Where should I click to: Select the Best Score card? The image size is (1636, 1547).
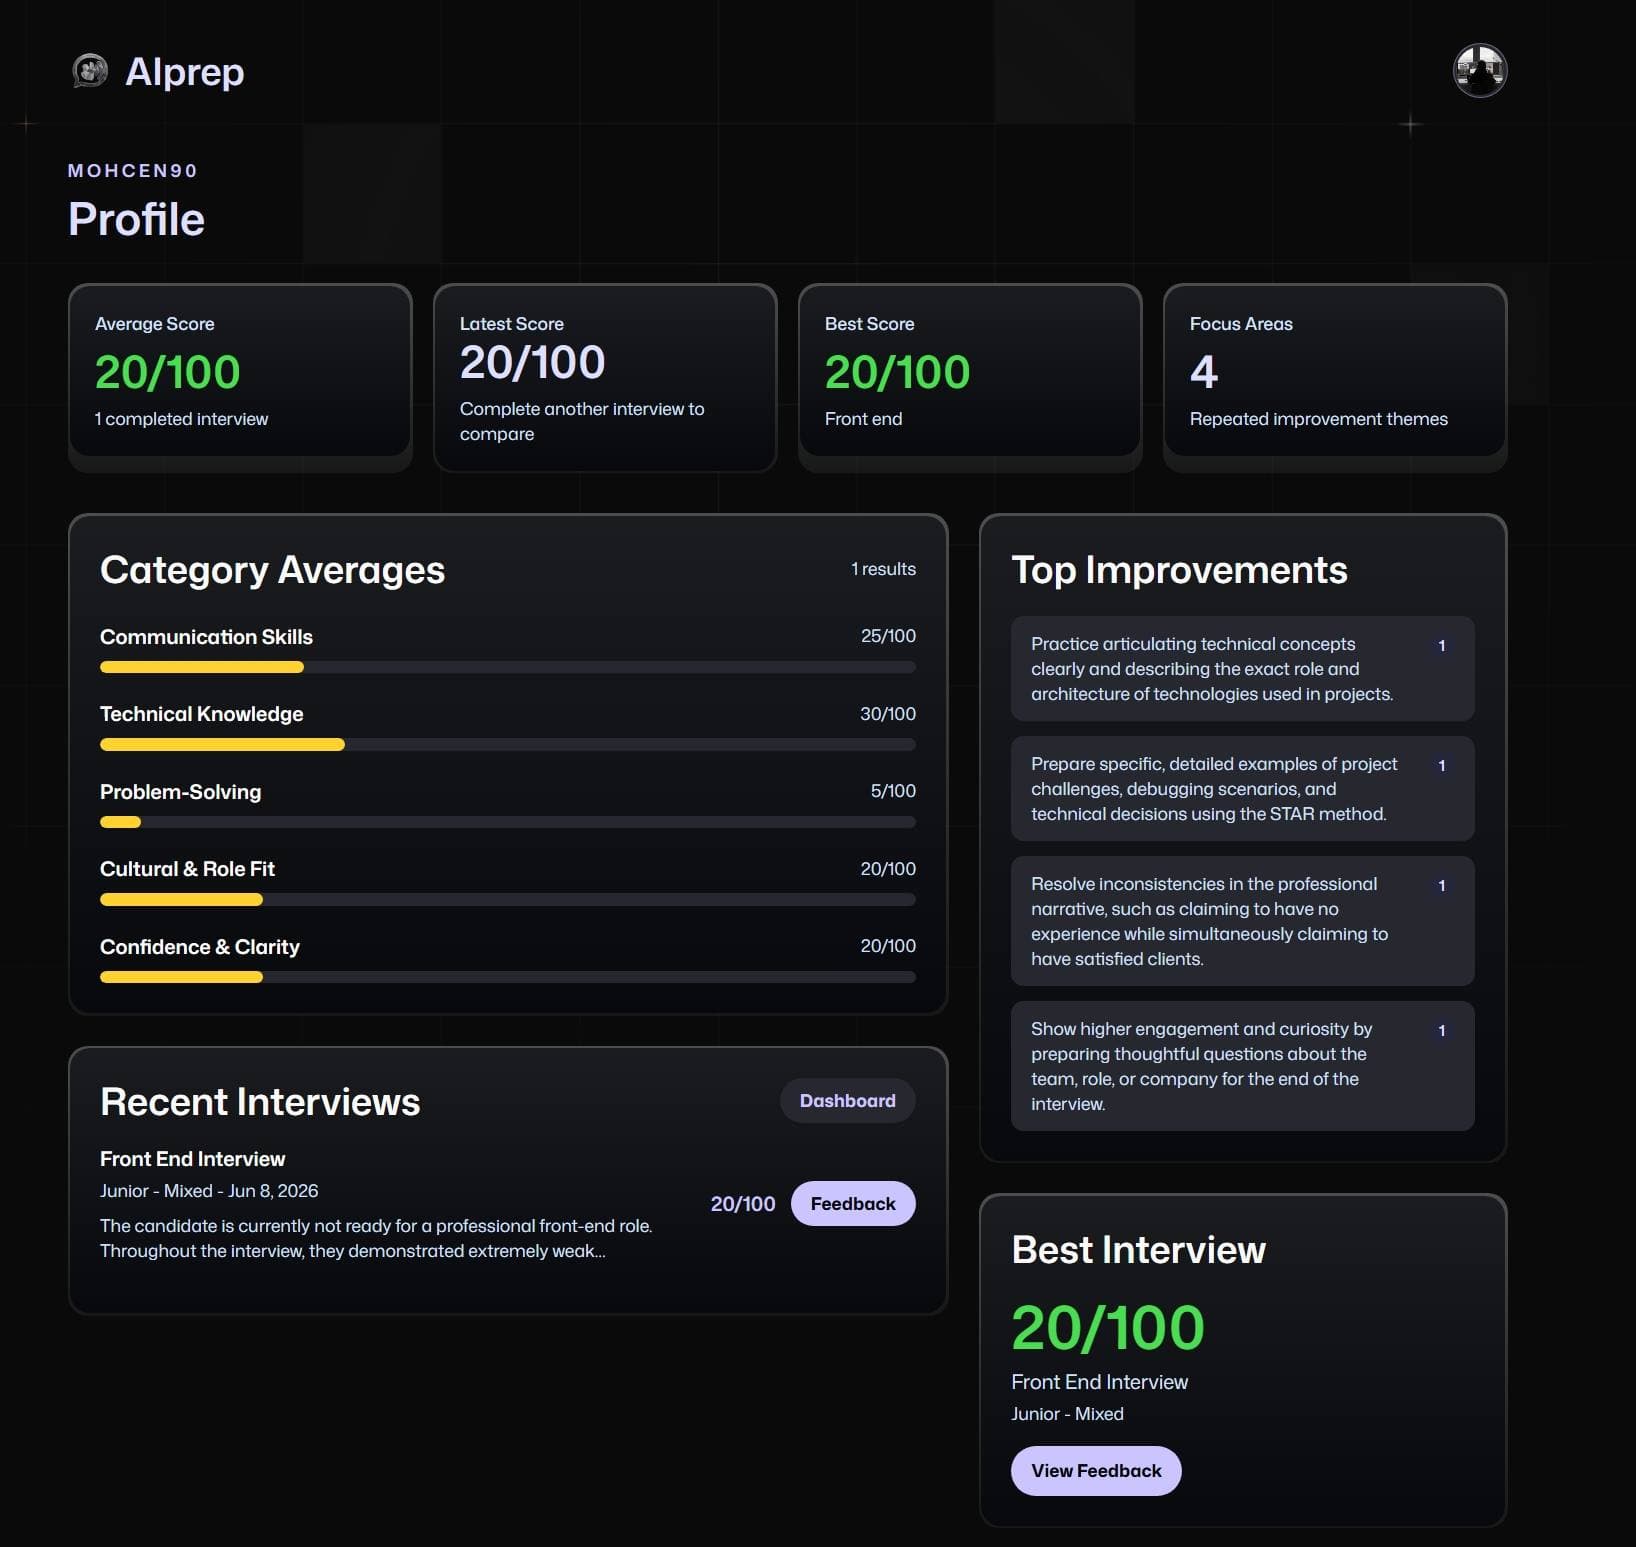click(970, 377)
